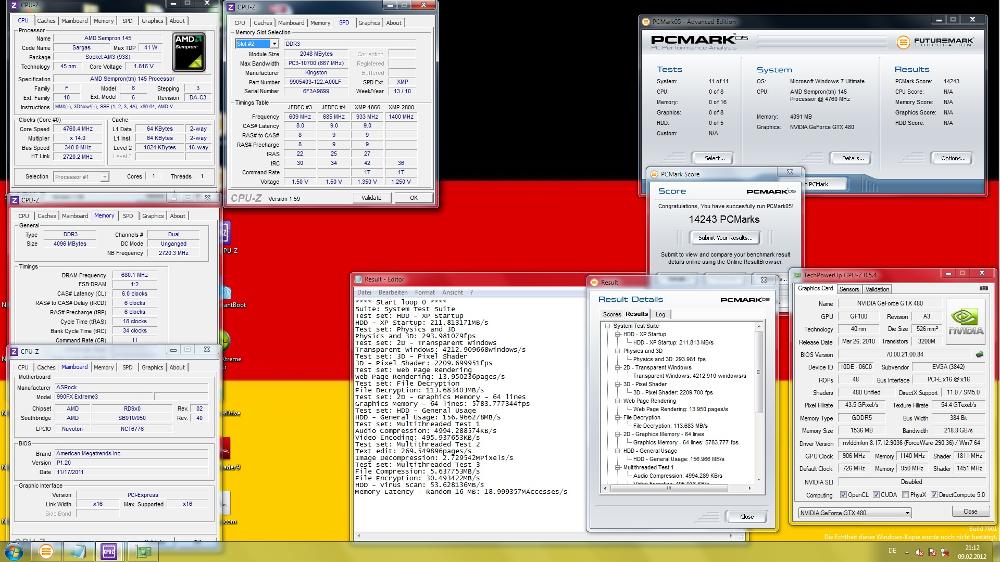Viewport: 1000px width, 562px height.
Task: Click Details... under PCMark05 System
Action: point(851,158)
